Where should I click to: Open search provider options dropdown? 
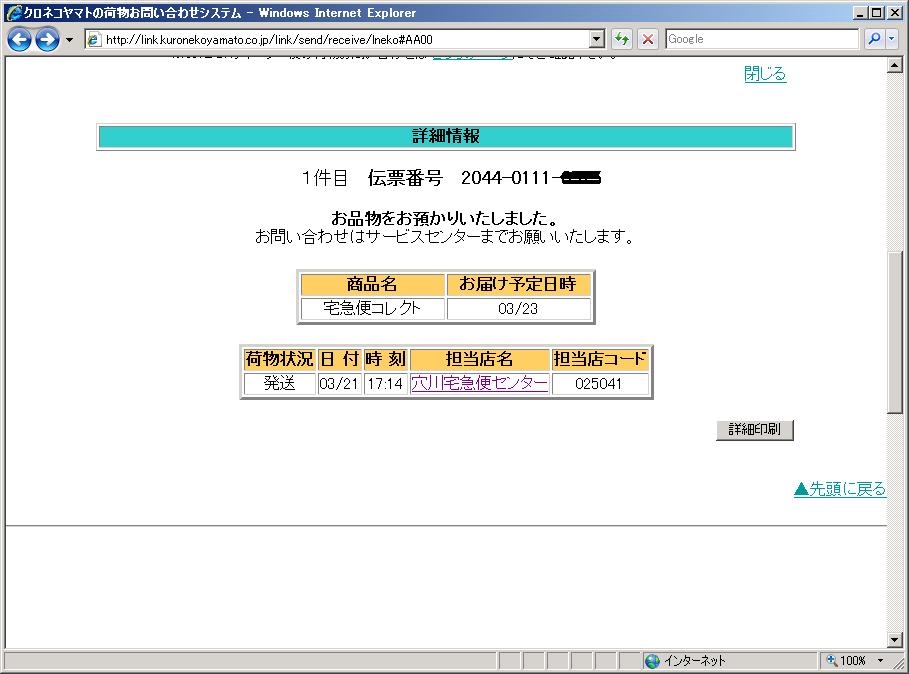pyautogui.click(x=892, y=39)
